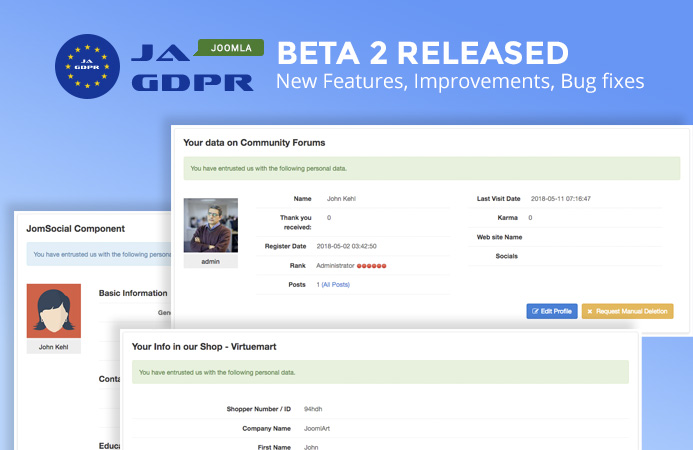This screenshot has width=693, height=450.
Task: Click the Edit Profile button
Action: [552, 311]
